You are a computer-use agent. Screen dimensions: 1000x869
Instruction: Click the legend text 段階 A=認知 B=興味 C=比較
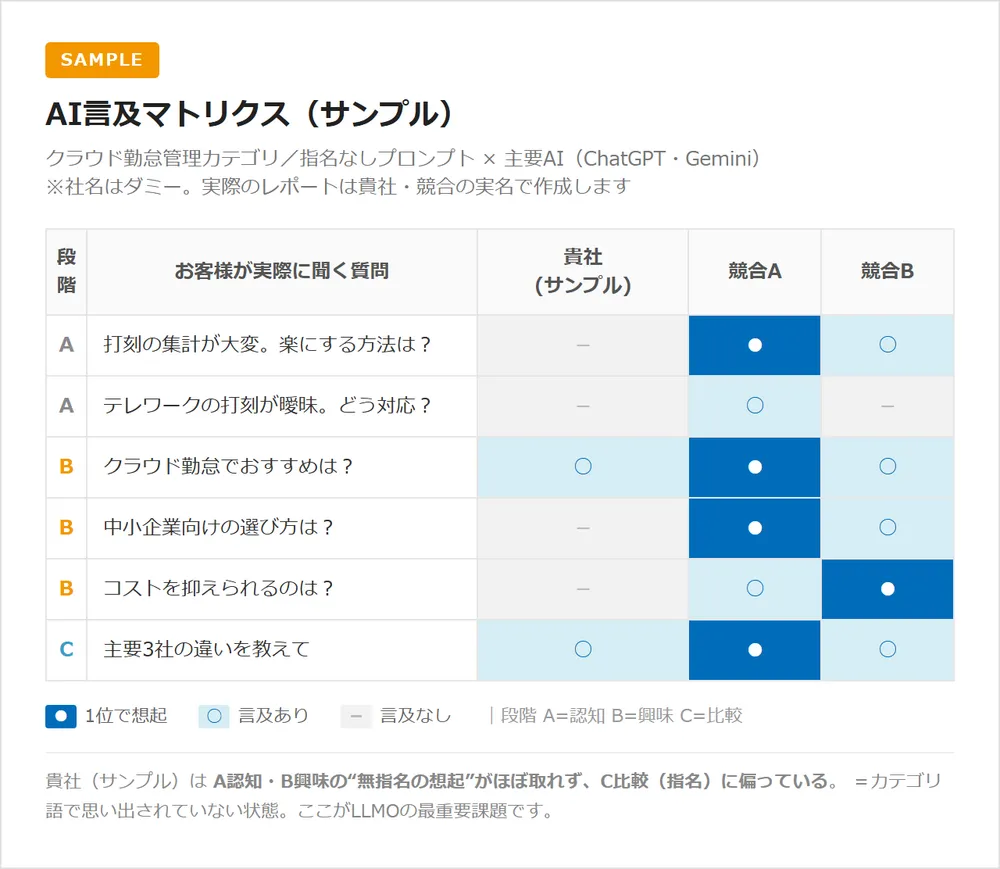click(x=622, y=715)
